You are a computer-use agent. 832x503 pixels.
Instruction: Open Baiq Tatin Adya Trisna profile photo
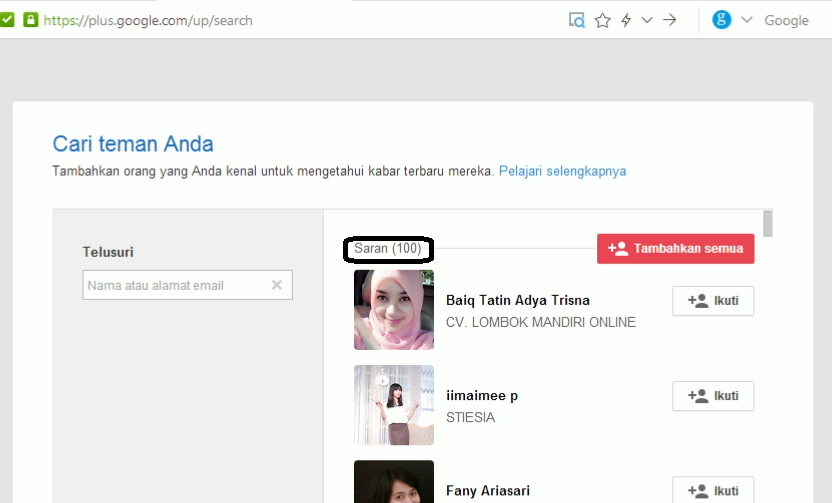394,310
